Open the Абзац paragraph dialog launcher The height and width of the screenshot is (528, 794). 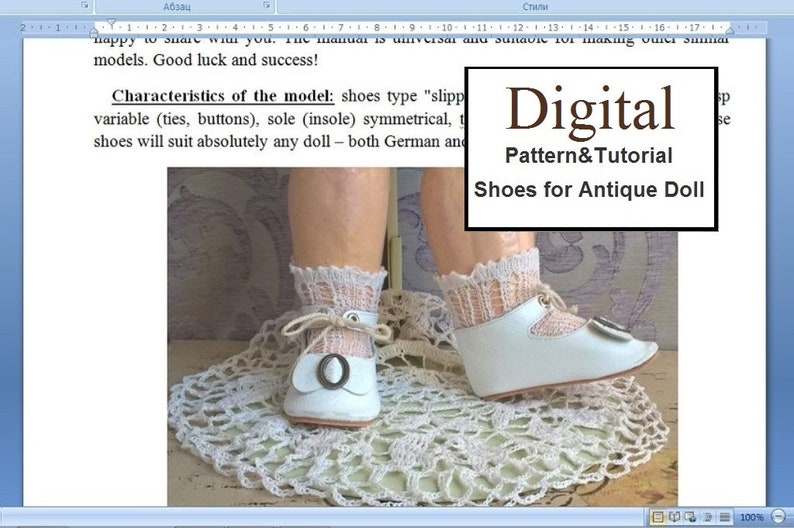266,6
